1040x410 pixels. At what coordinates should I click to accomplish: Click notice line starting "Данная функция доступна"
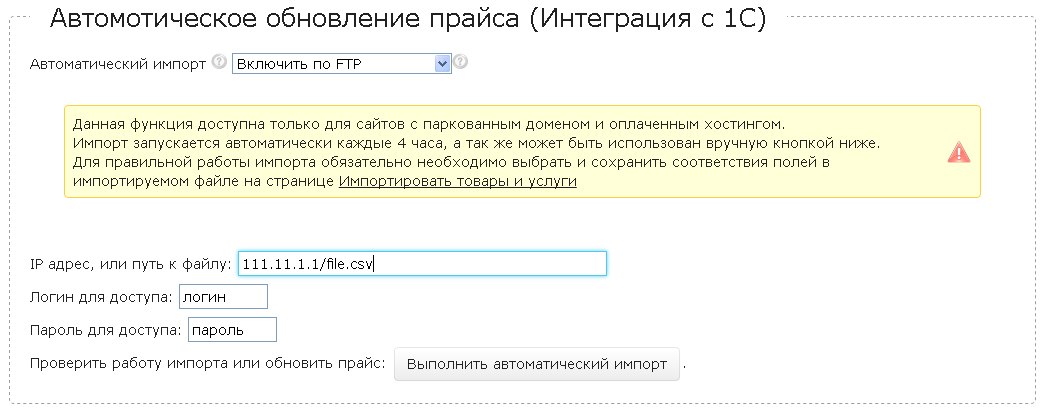coord(430,124)
